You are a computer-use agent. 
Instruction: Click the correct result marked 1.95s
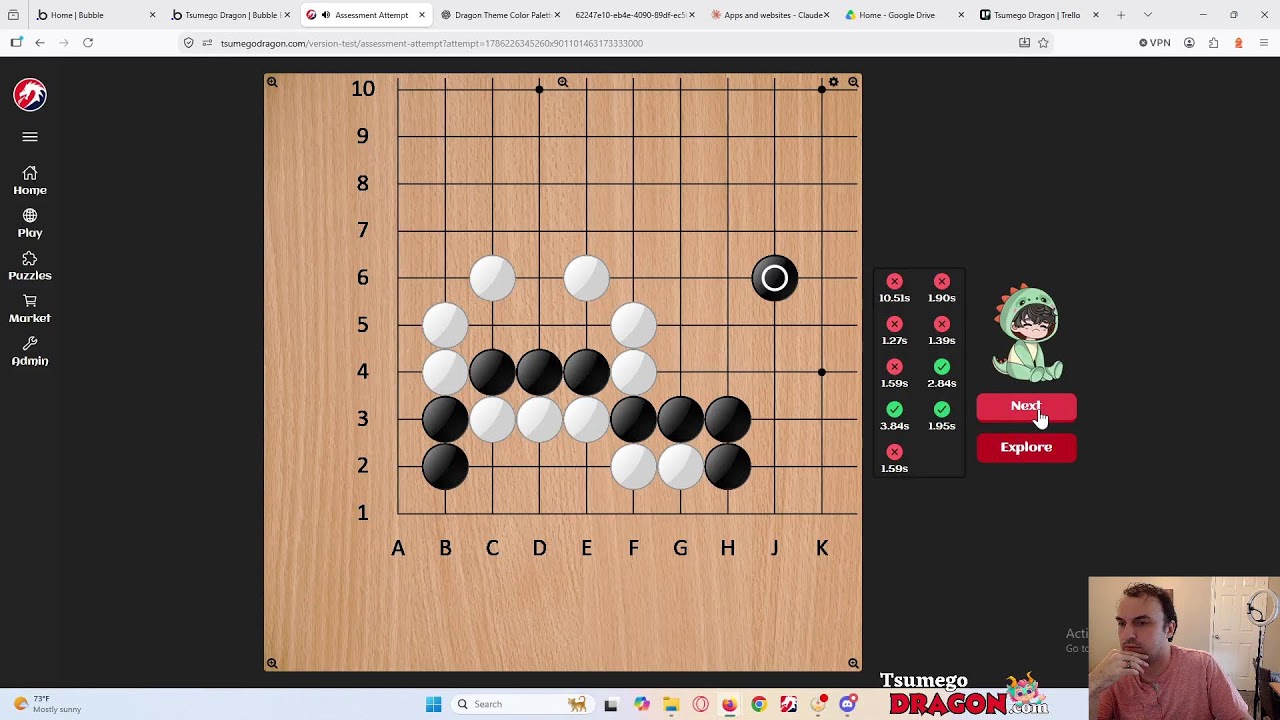[941, 416]
